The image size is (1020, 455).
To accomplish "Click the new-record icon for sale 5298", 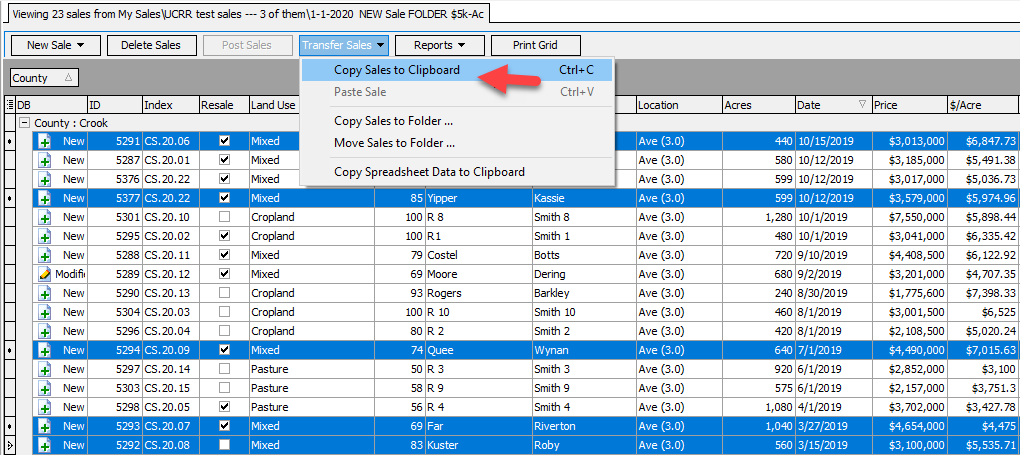I will click(x=44, y=407).
